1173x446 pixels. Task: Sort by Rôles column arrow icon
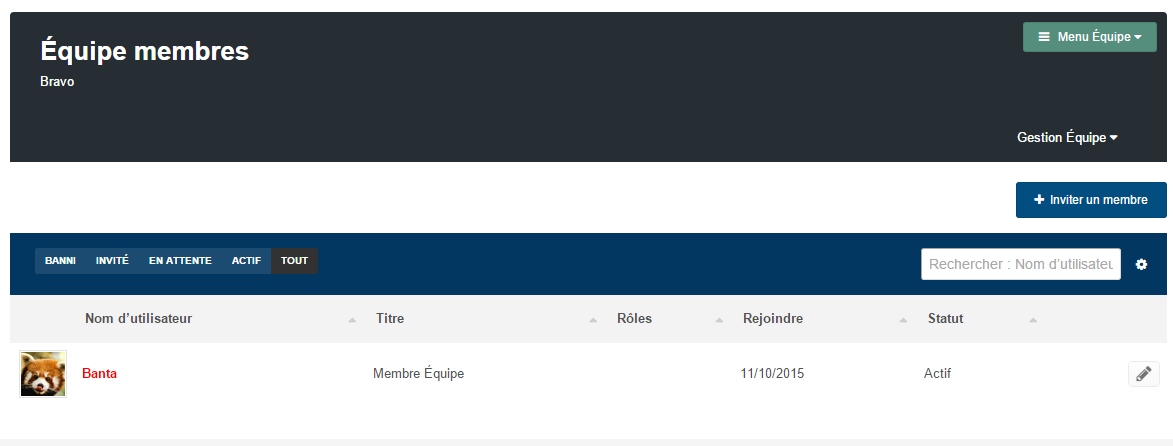[x=719, y=320]
